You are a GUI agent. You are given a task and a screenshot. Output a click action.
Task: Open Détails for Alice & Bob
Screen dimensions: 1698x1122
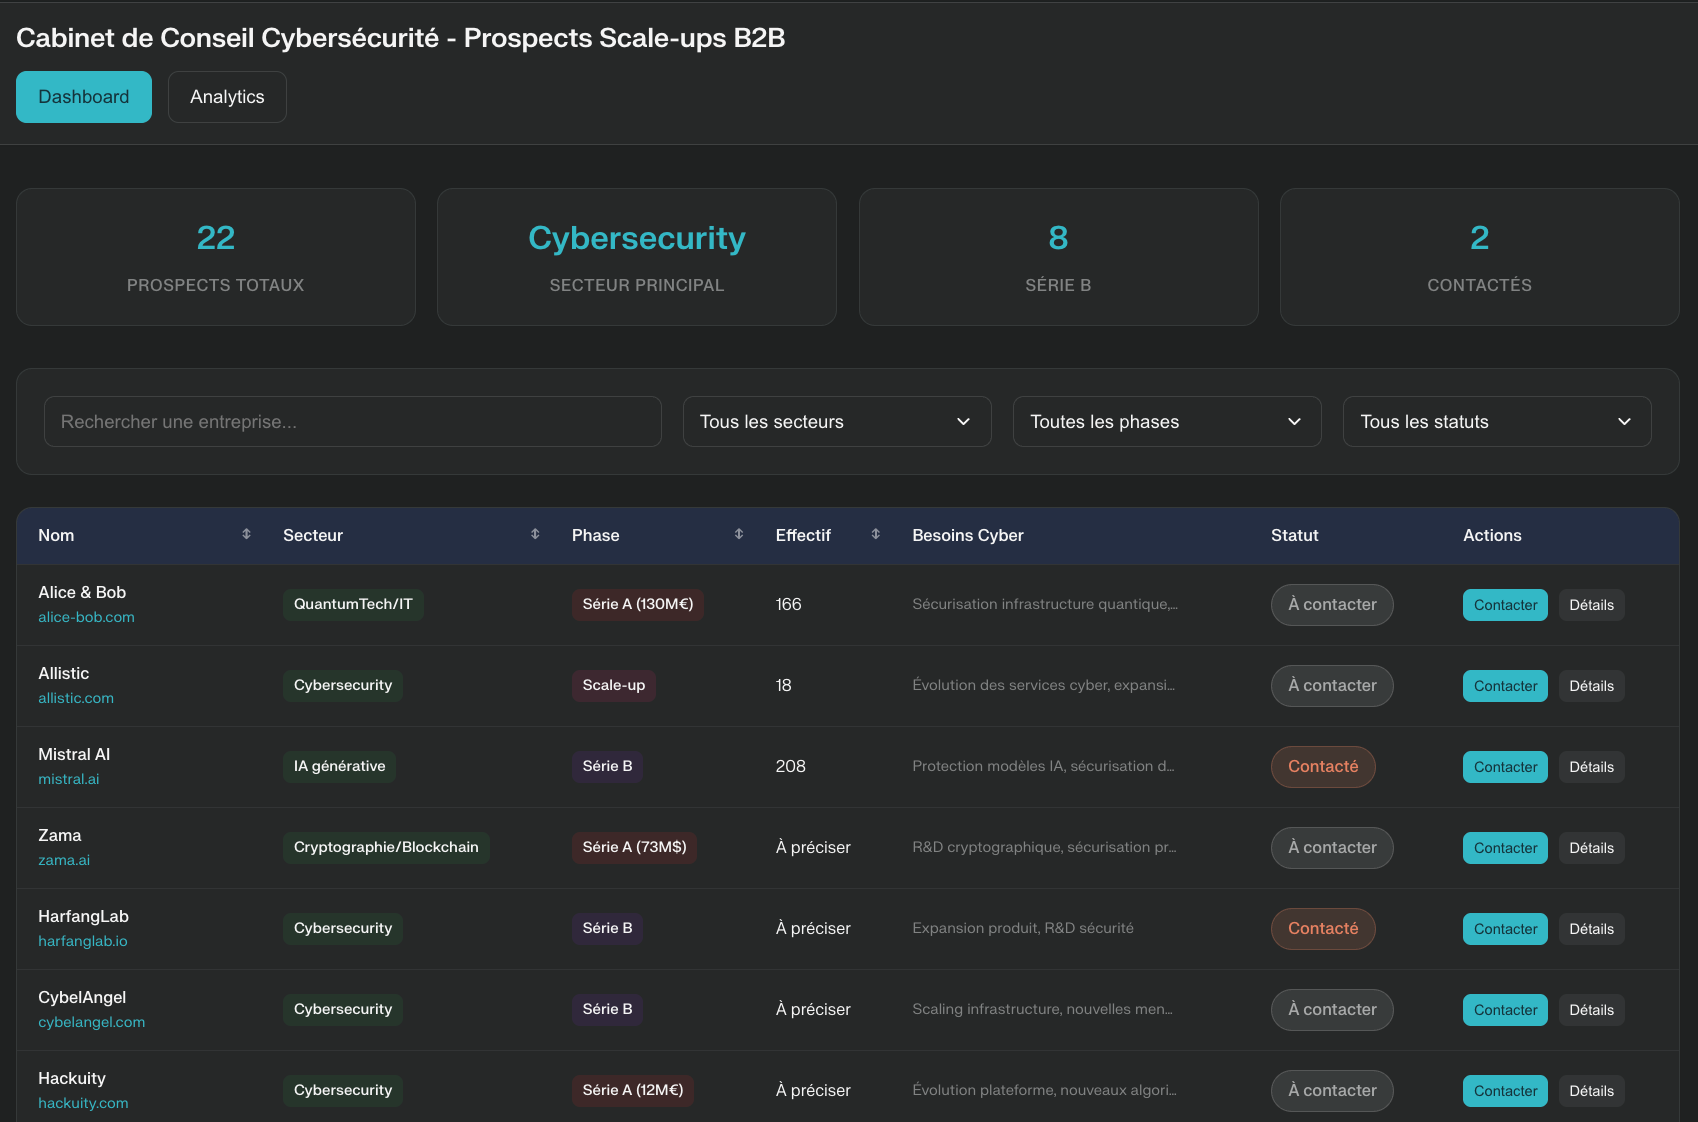click(x=1591, y=605)
